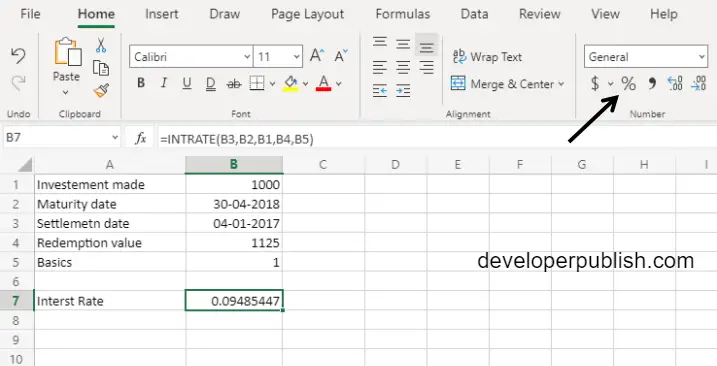
Task: Toggle Italic formatting
Action: tap(164, 83)
